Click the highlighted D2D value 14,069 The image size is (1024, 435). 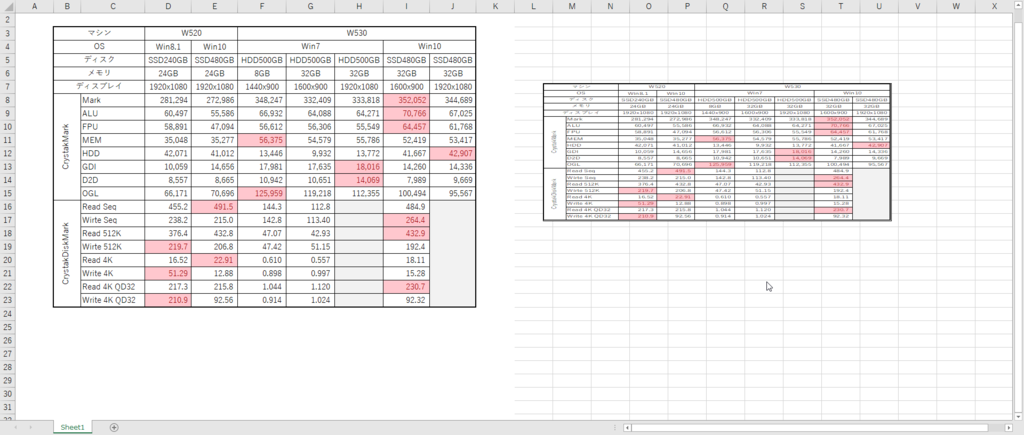coord(359,180)
